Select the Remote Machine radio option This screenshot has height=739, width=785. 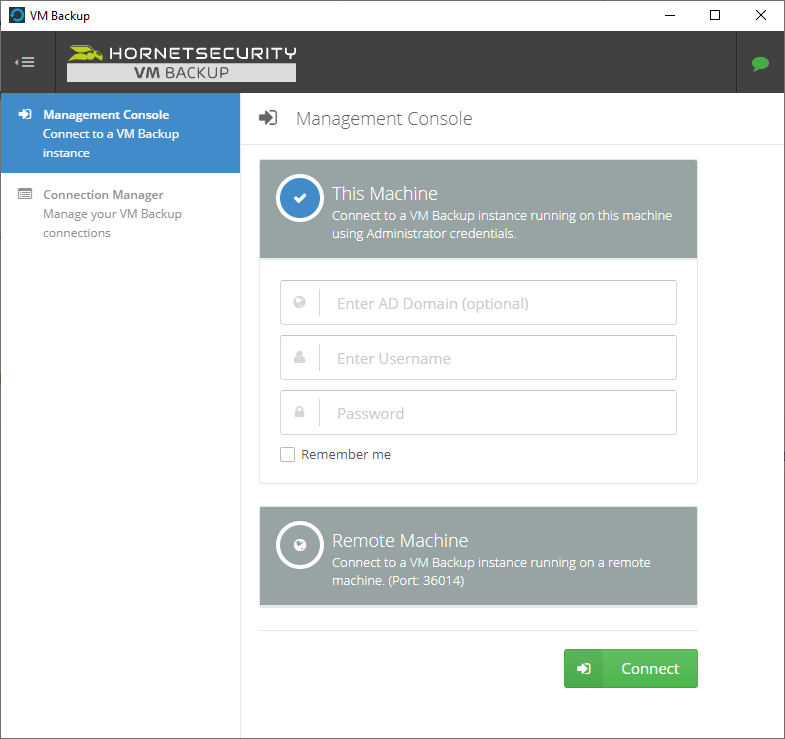pos(300,545)
